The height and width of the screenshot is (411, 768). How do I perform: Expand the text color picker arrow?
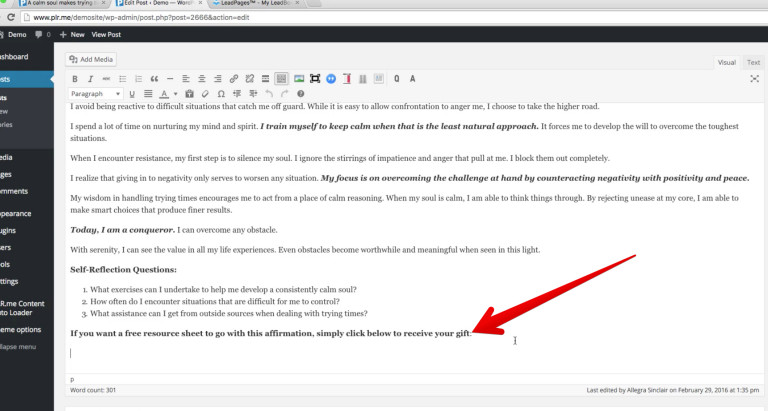coord(175,94)
